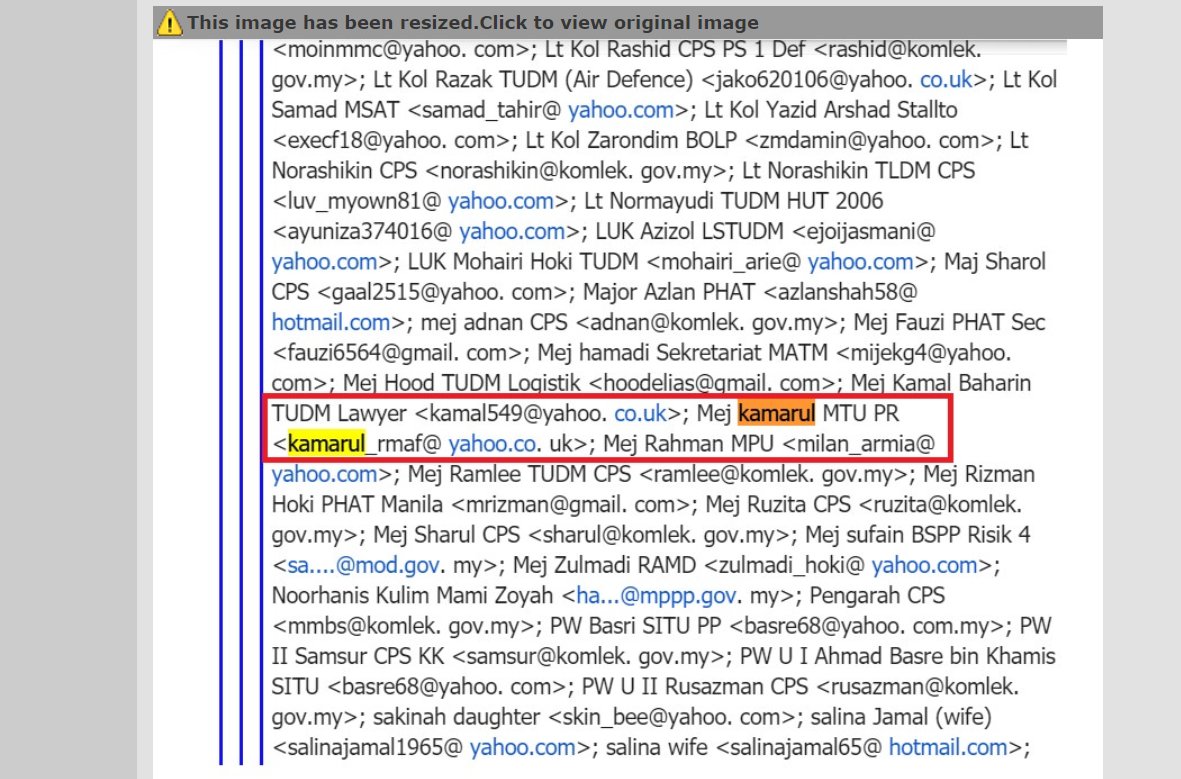Click the text '<fauzi6564@gmail. com>'
This screenshot has height=779, width=1181.
400,353
